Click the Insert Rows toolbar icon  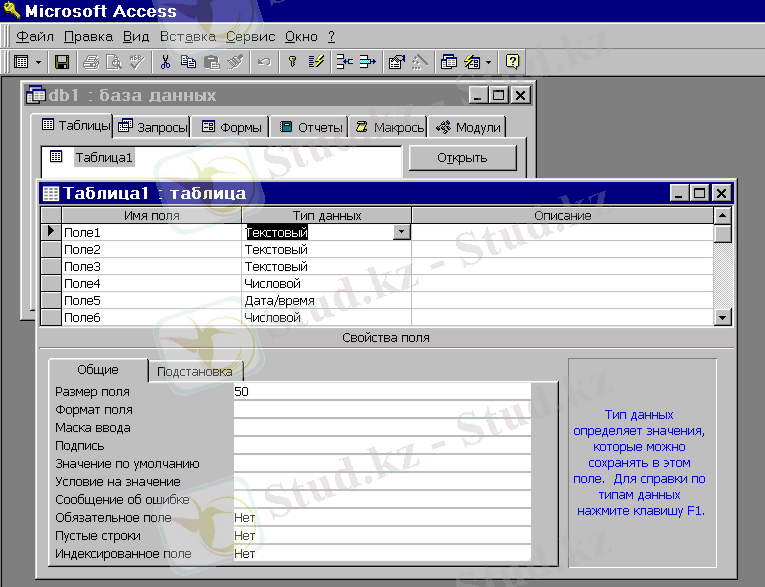(343, 62)
